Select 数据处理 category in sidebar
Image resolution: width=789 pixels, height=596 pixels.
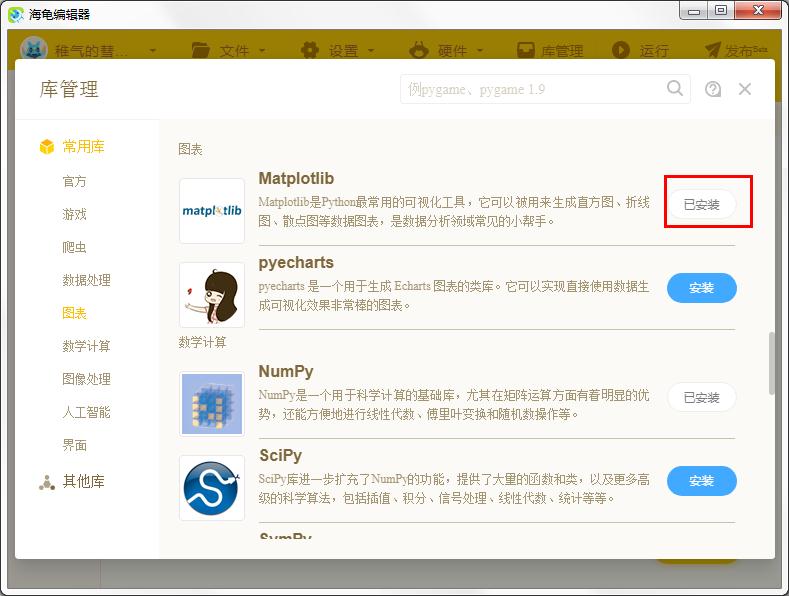(x=87, y=280)
